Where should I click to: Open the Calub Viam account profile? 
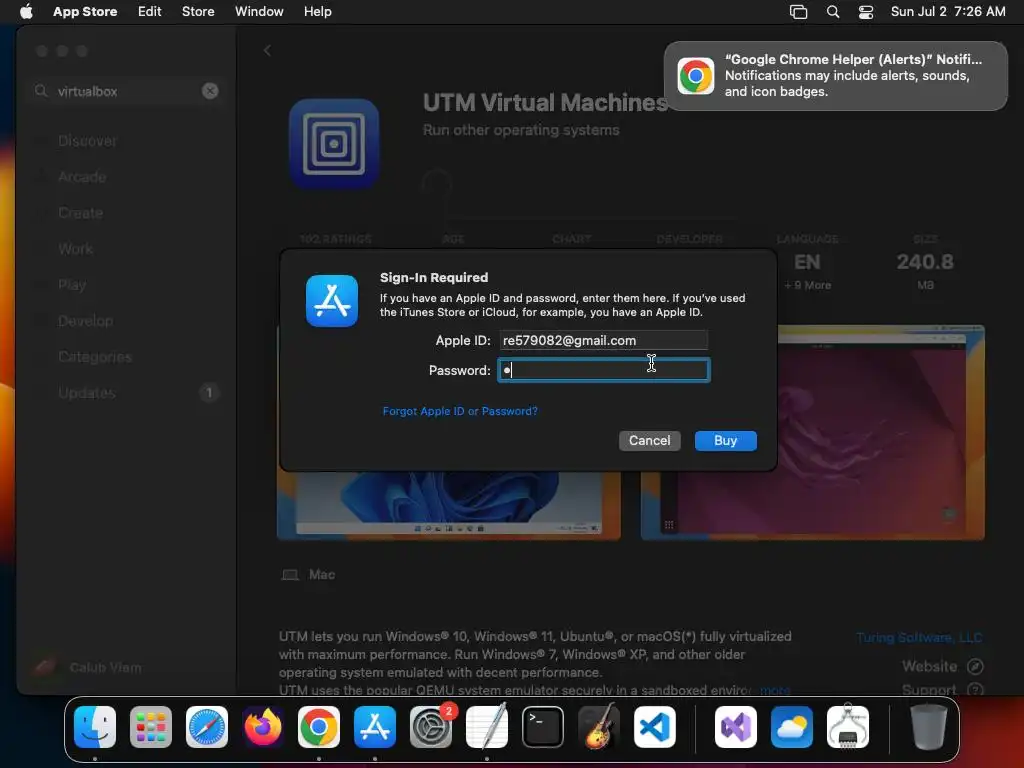[88, 667]
